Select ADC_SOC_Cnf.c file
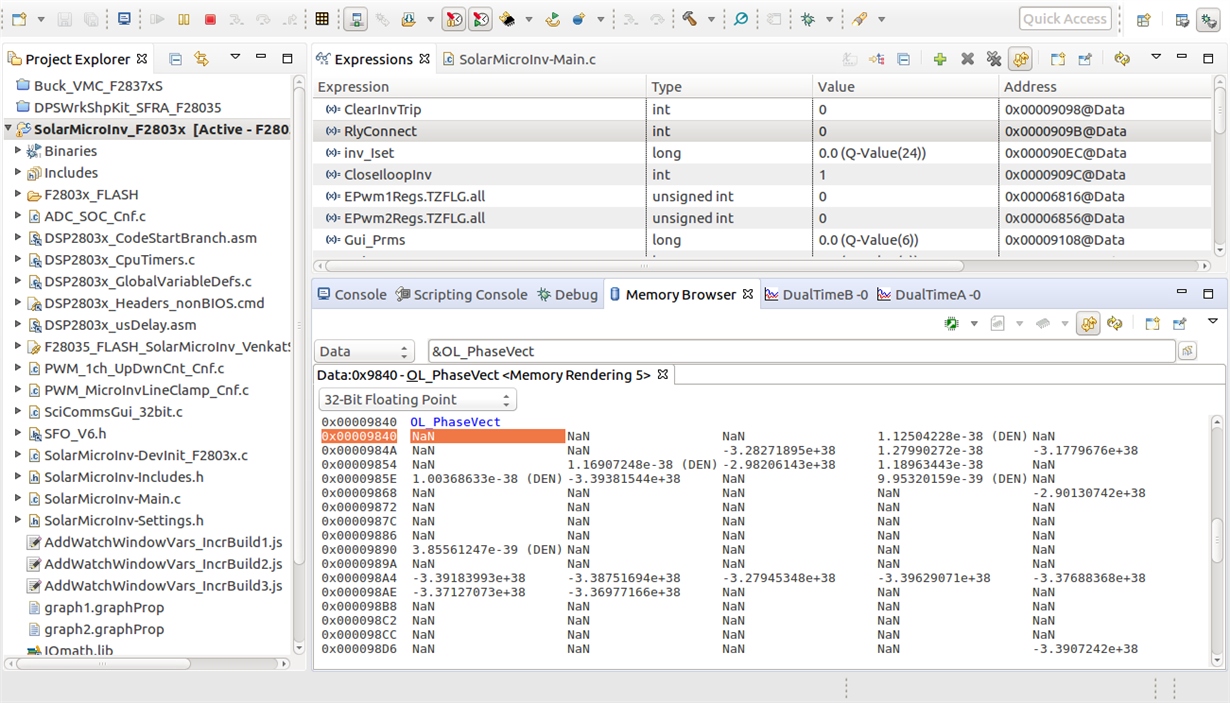 [95, 216]
